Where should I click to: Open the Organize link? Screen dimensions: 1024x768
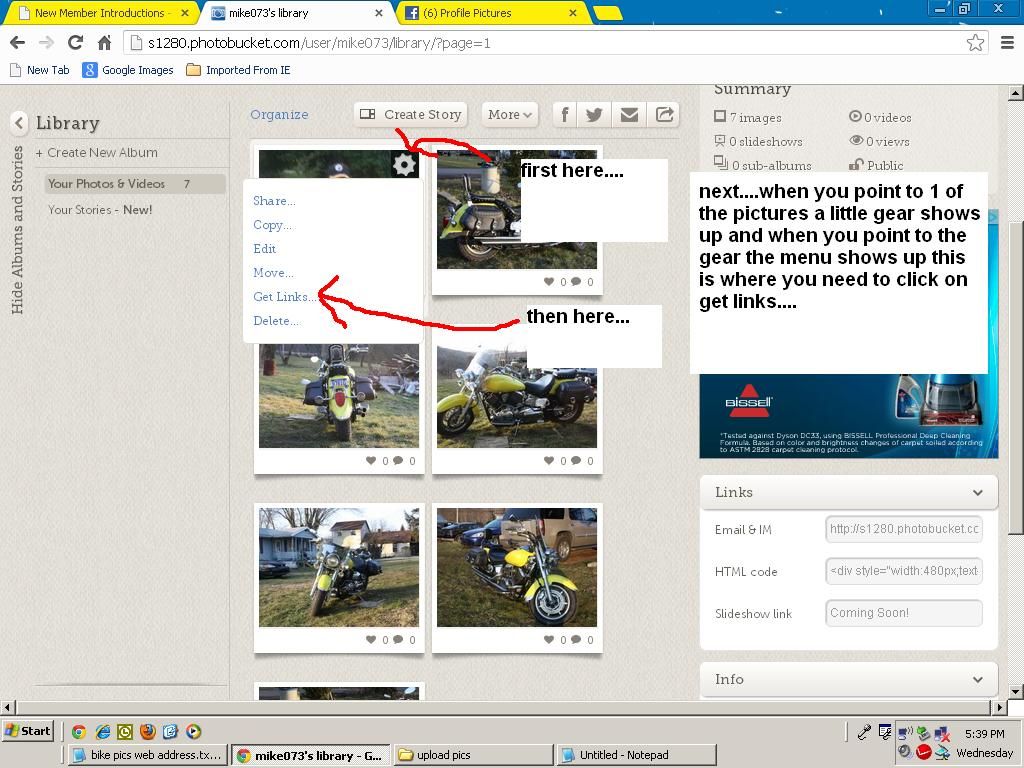pyautogui.click(x=279, y=115)
